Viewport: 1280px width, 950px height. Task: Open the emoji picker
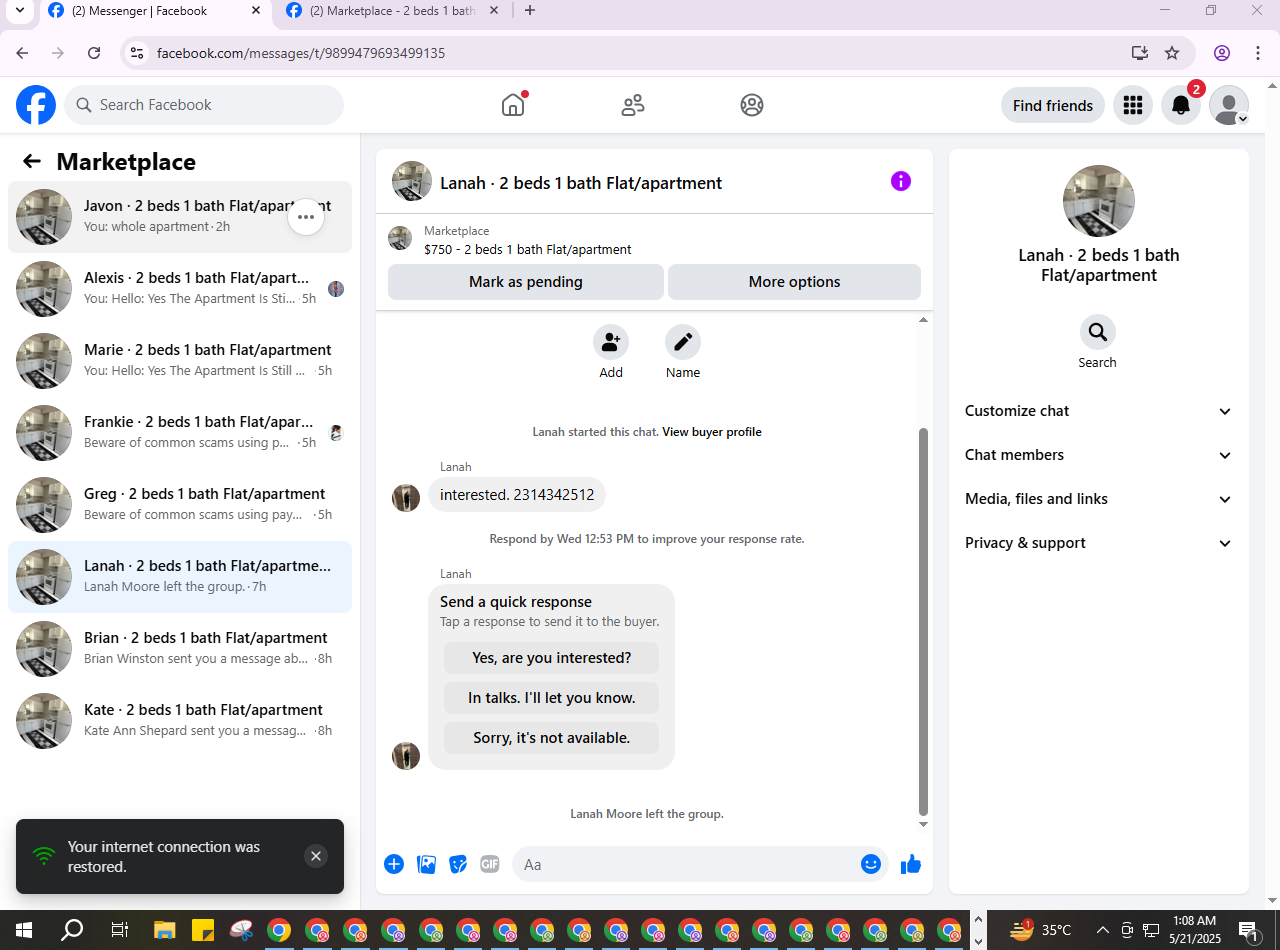coord(871,864)
